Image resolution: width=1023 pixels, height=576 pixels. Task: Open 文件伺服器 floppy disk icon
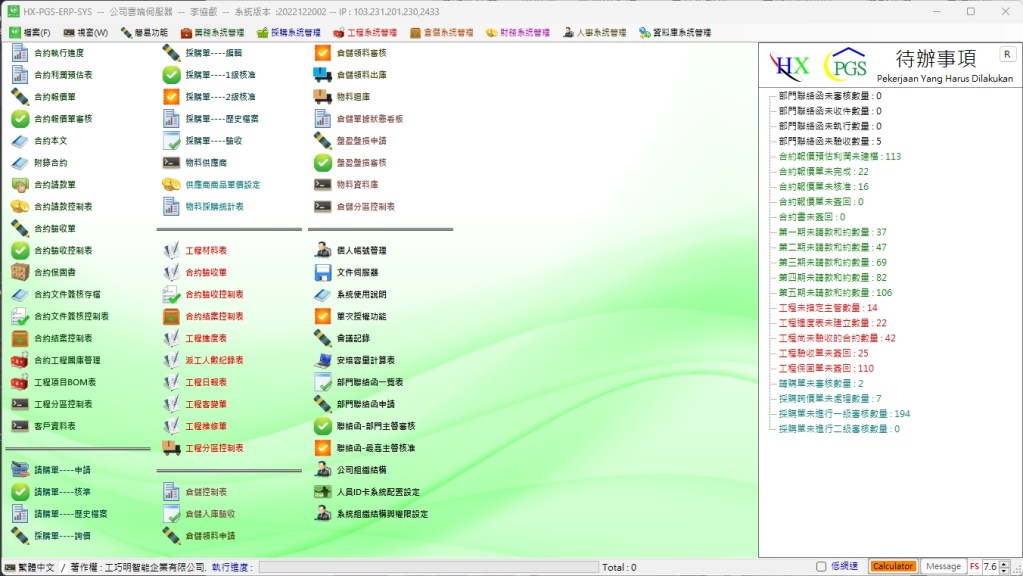tap(322, 272)
